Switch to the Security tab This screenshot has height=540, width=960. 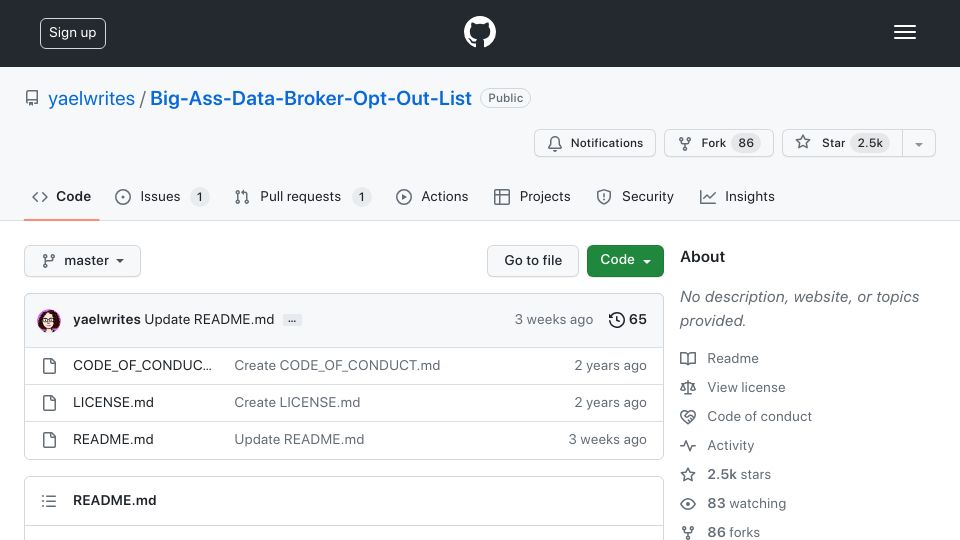[x=635, y=197]
